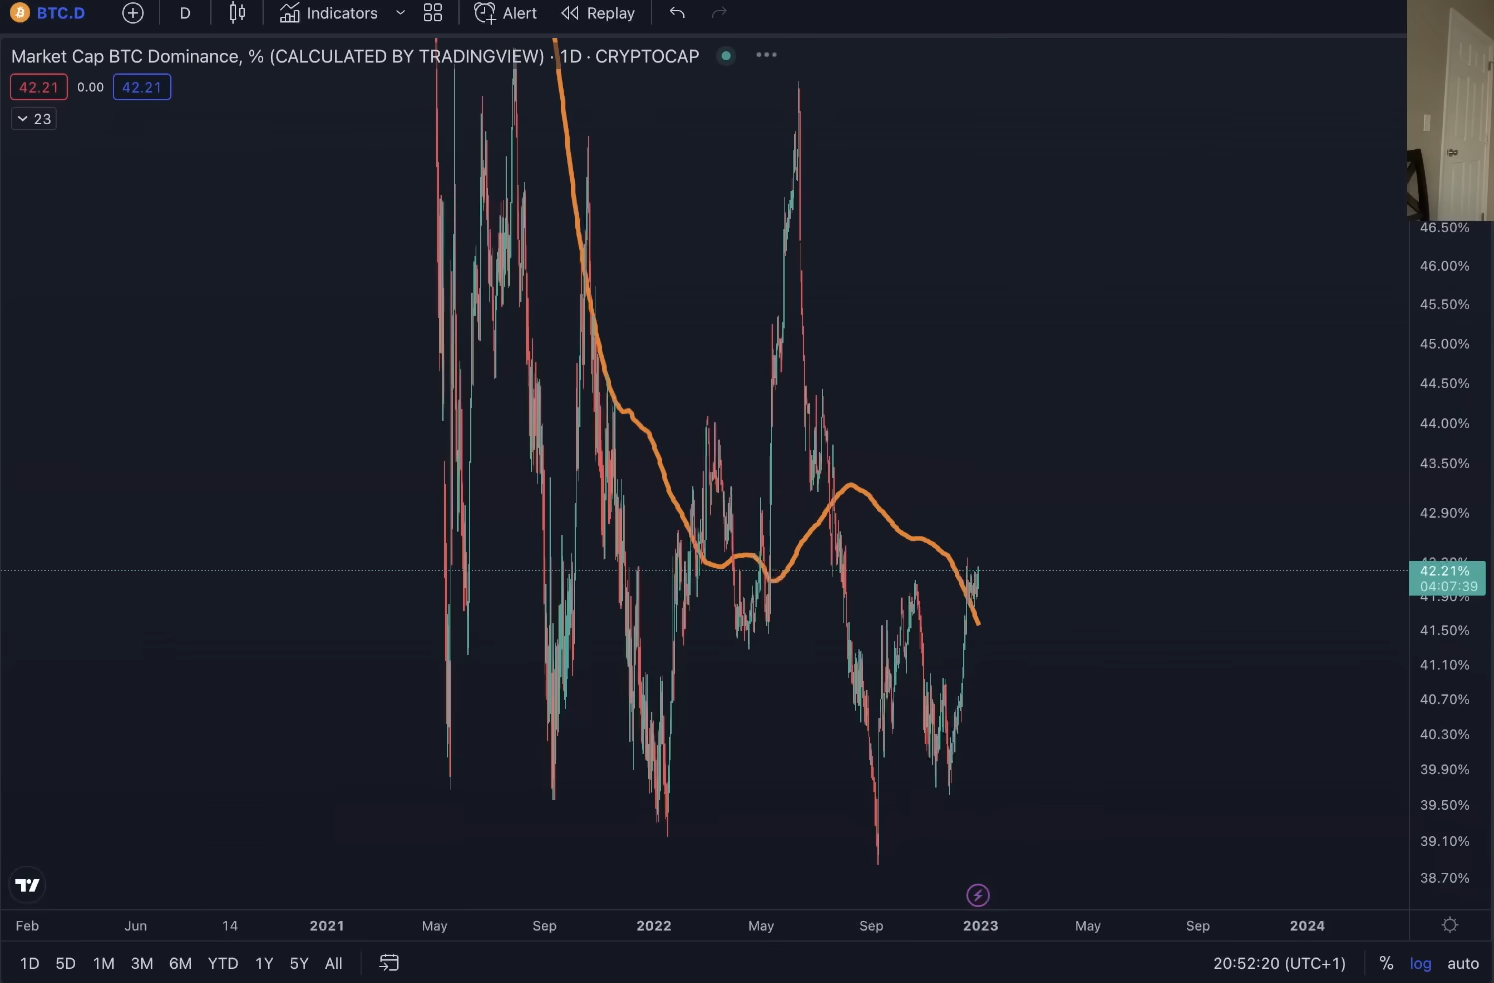1494x983 pixels.
Task: Open the Indicators panel
Action: [329, 13]
